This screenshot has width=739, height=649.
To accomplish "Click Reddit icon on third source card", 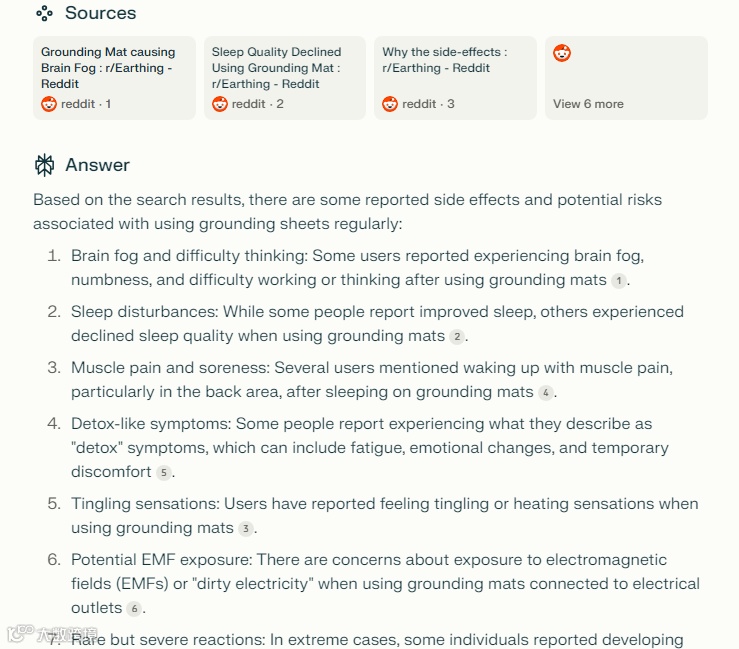I will (390, 104).
